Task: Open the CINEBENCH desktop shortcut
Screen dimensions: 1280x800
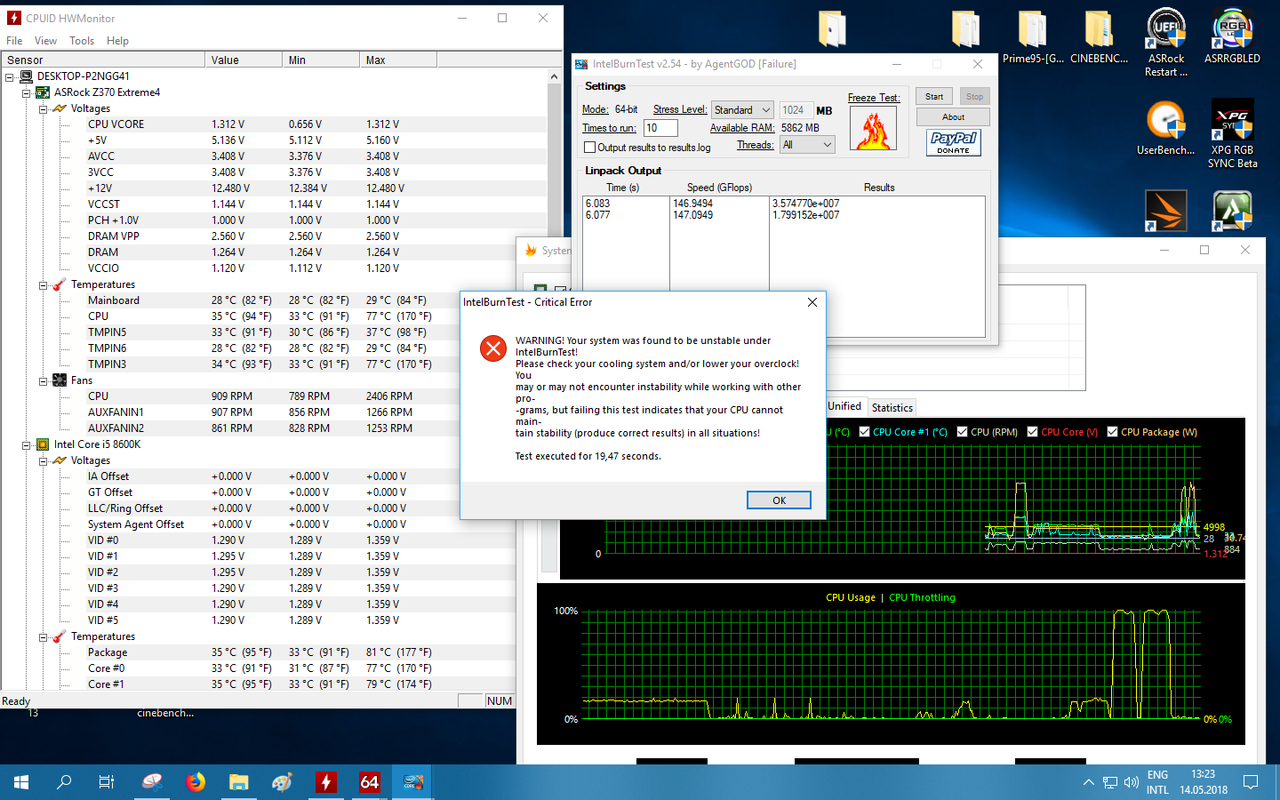Action: 1097,30
